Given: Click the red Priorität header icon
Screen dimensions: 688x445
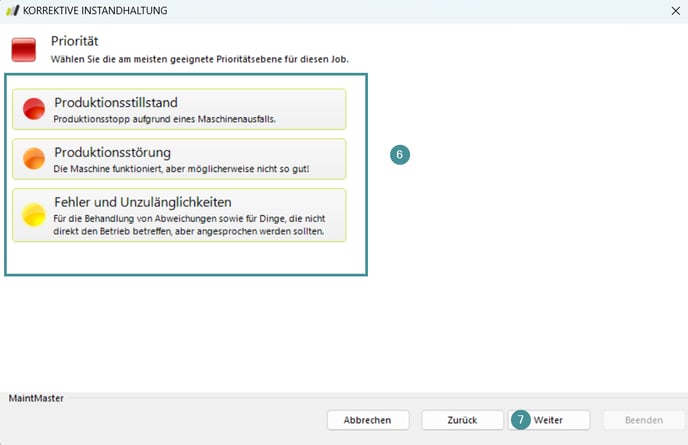Looking at the screenshot, I should pos(24,49).
